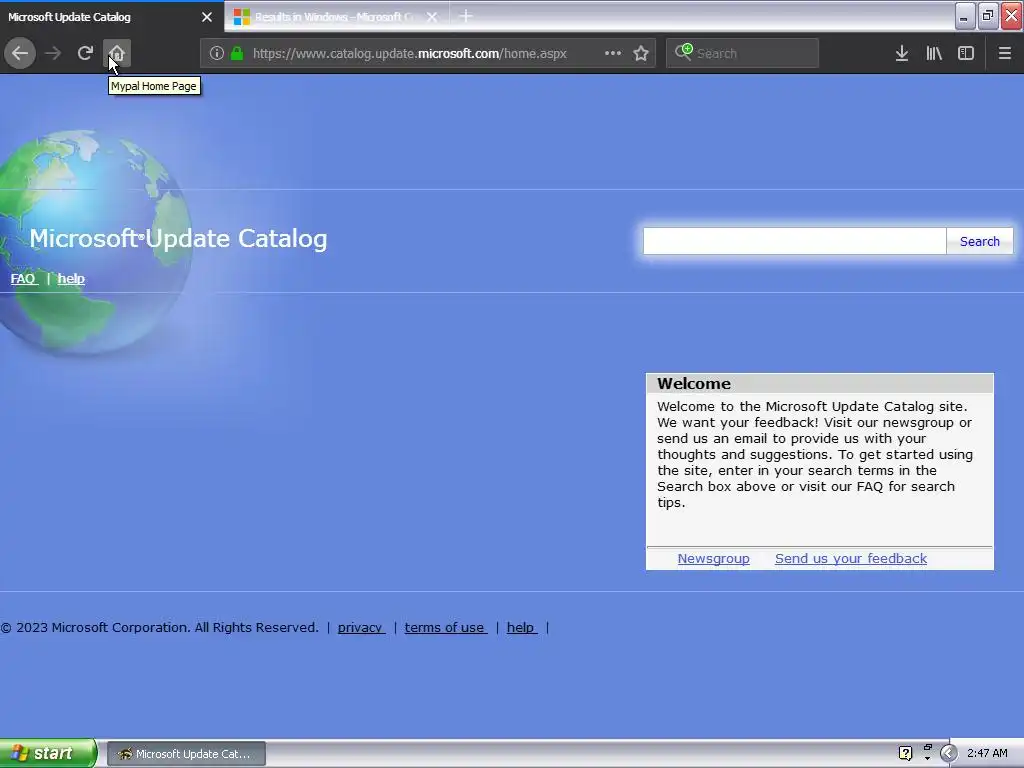This screenshot has width=1024, height=768.
Task: Click the forward navigation arrow
Action: 53,53
